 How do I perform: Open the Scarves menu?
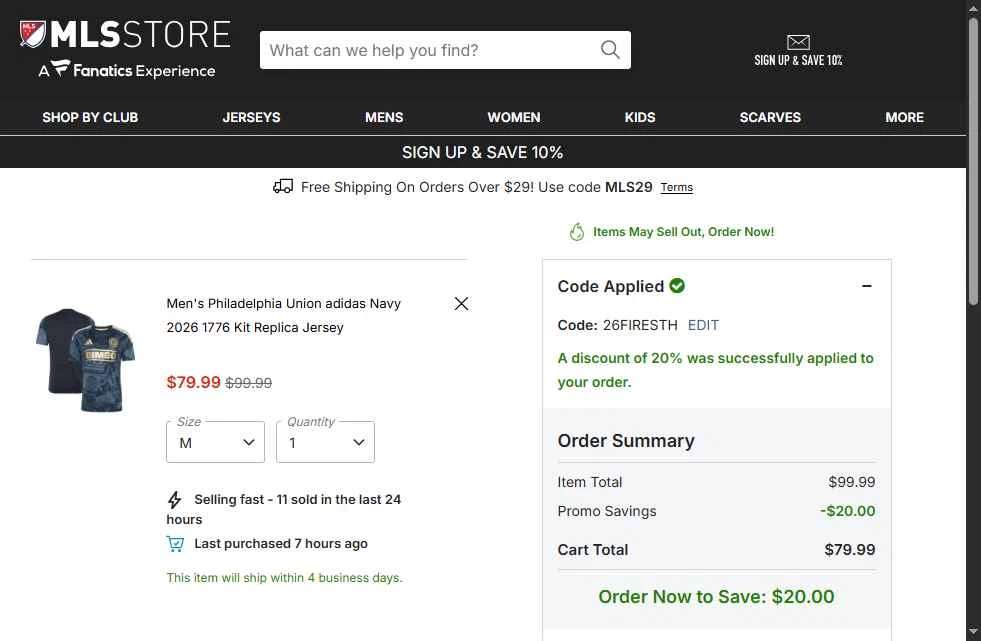tap(770, 117)
